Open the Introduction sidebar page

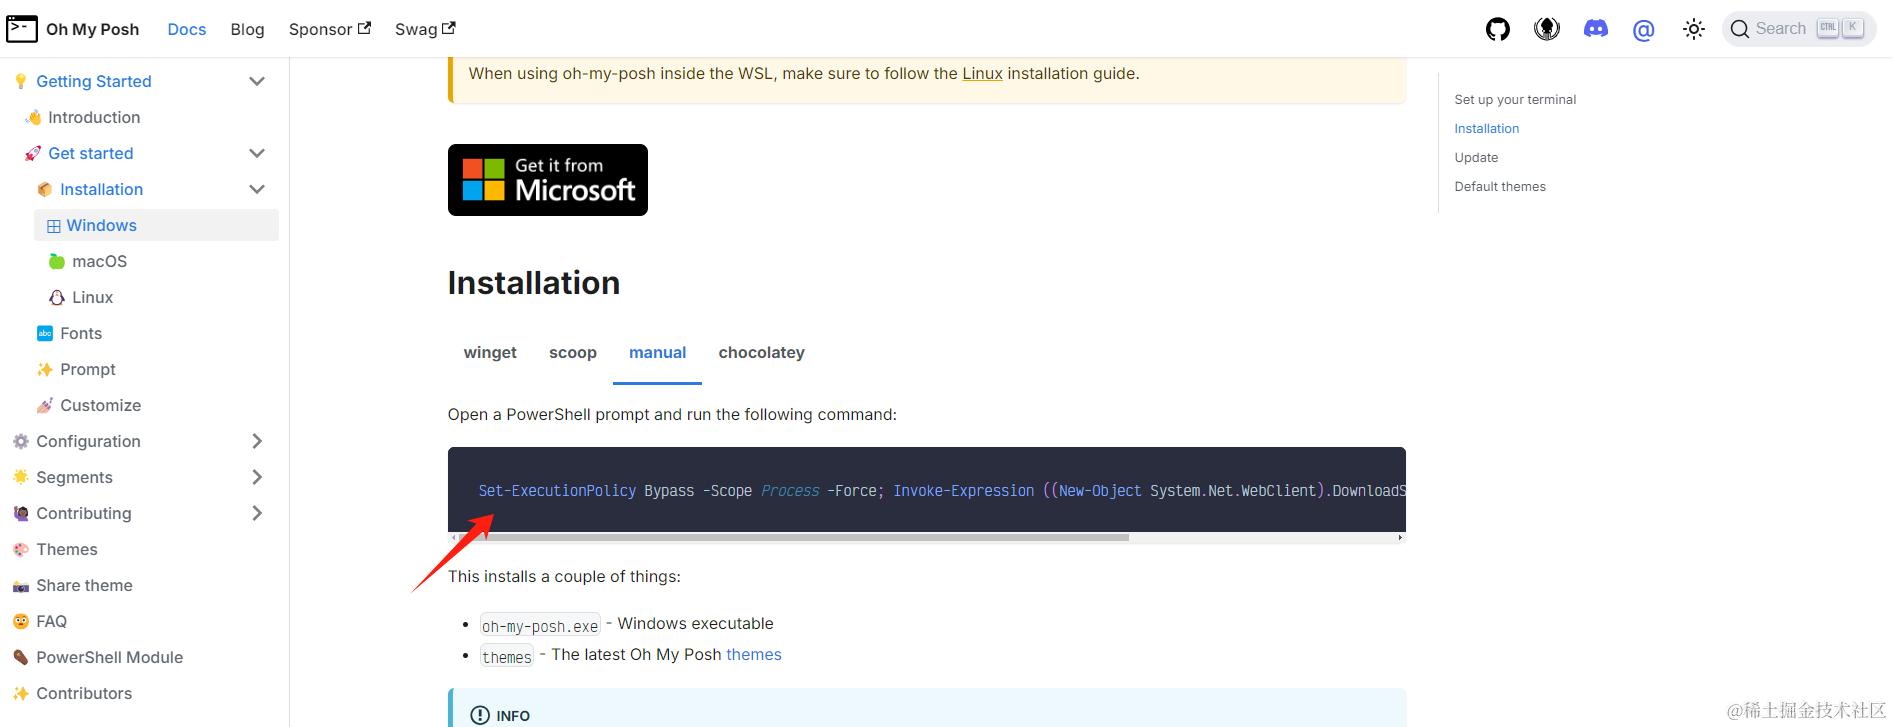94,117
